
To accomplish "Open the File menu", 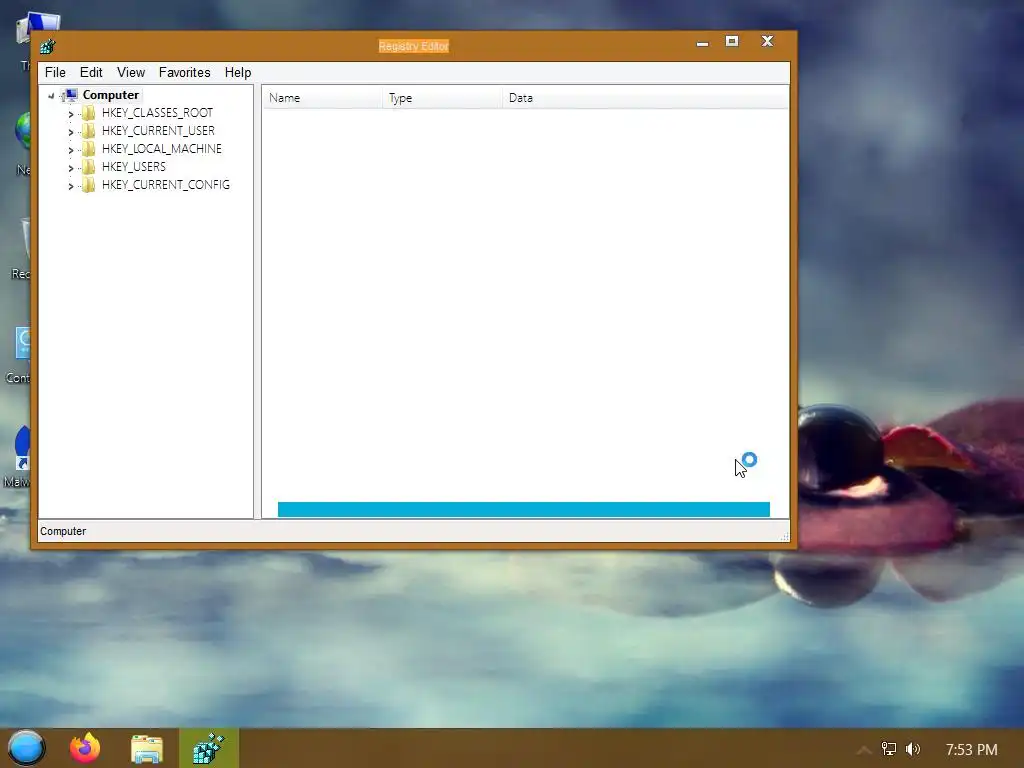I will (55, 72).
